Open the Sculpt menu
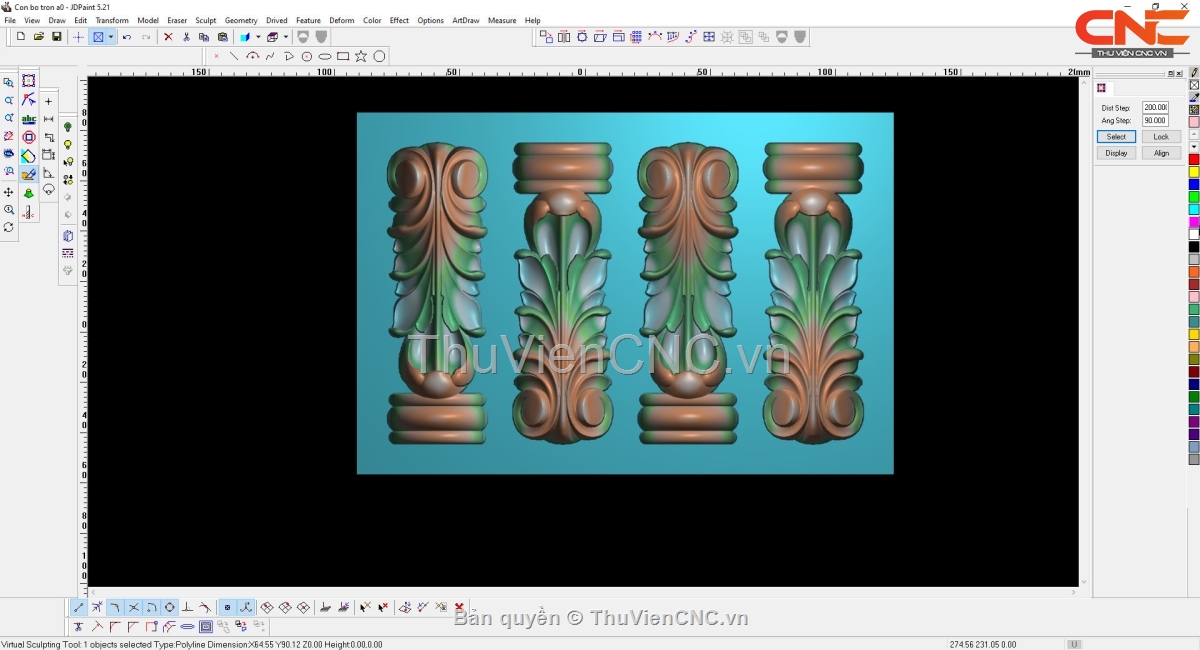This screenshot has width=1200, height=650. (205, 20)
